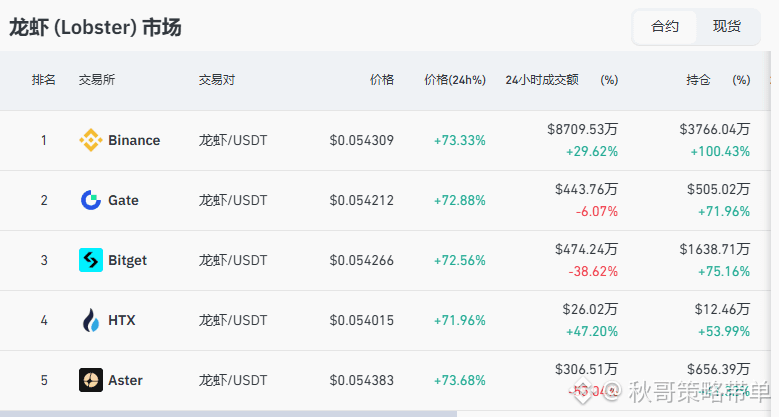
Task: Click price $0.054266
Action: (362, 260)
